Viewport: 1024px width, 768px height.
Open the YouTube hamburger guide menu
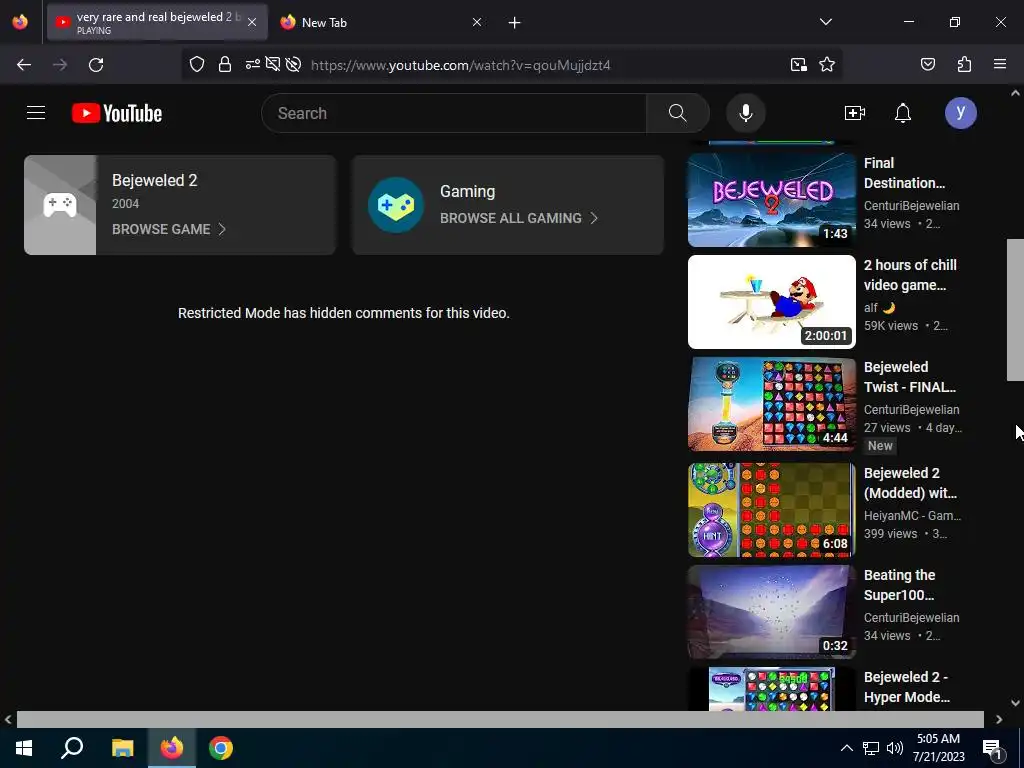coord(36,113)
